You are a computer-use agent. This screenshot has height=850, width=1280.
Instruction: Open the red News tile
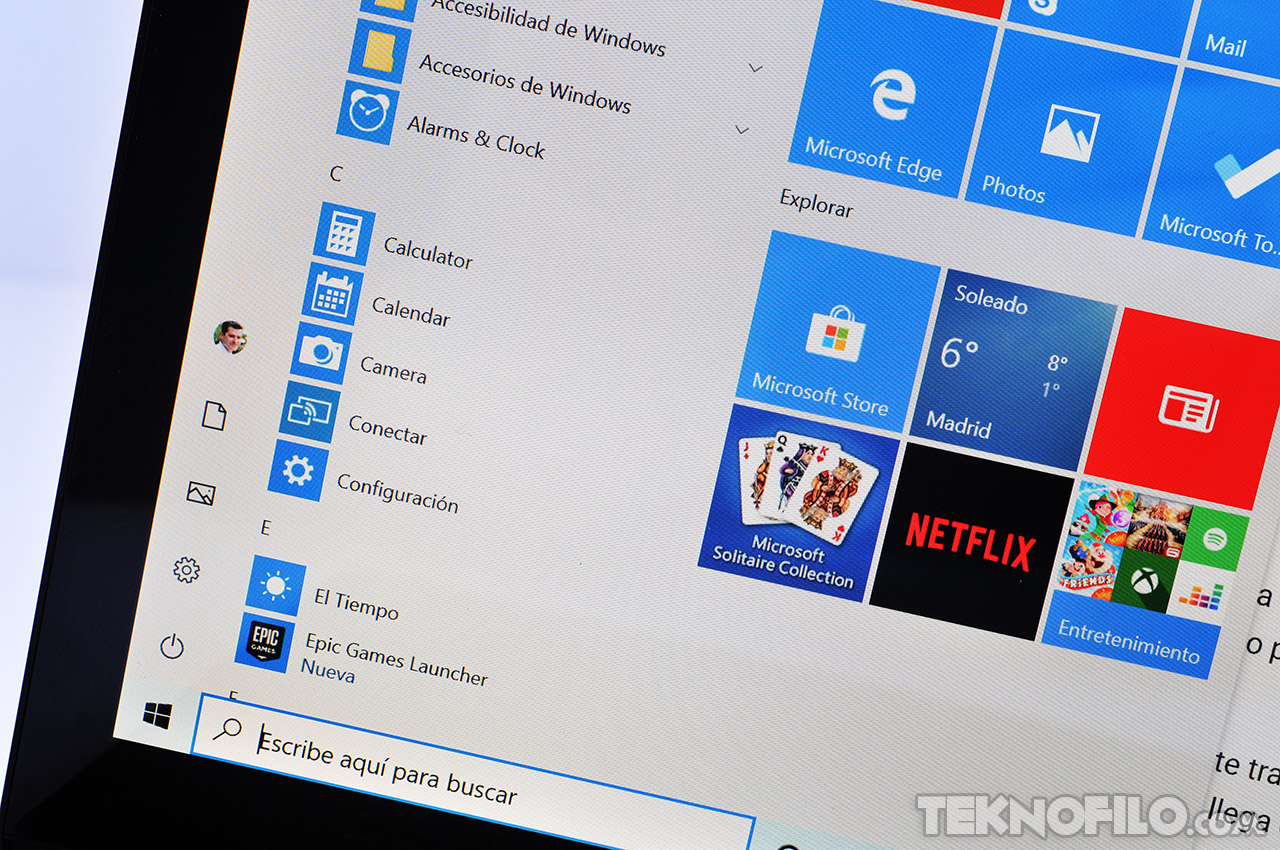[1186, 409]
